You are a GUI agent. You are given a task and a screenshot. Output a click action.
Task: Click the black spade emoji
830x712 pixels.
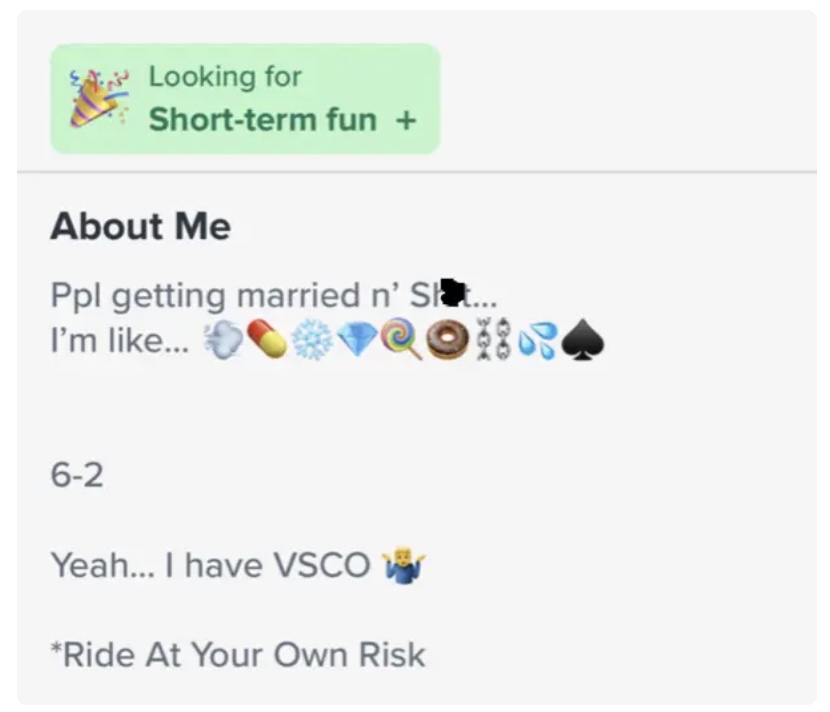(583, 342)
